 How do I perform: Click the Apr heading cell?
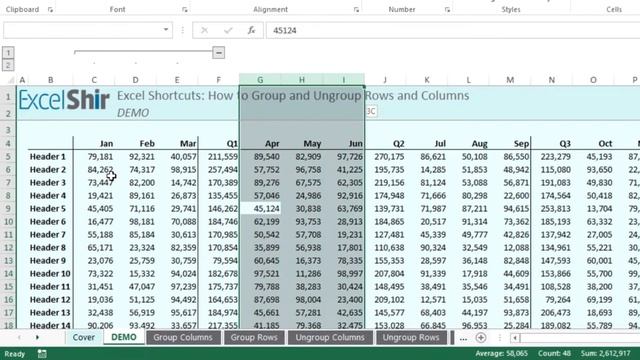pos(260,144)
